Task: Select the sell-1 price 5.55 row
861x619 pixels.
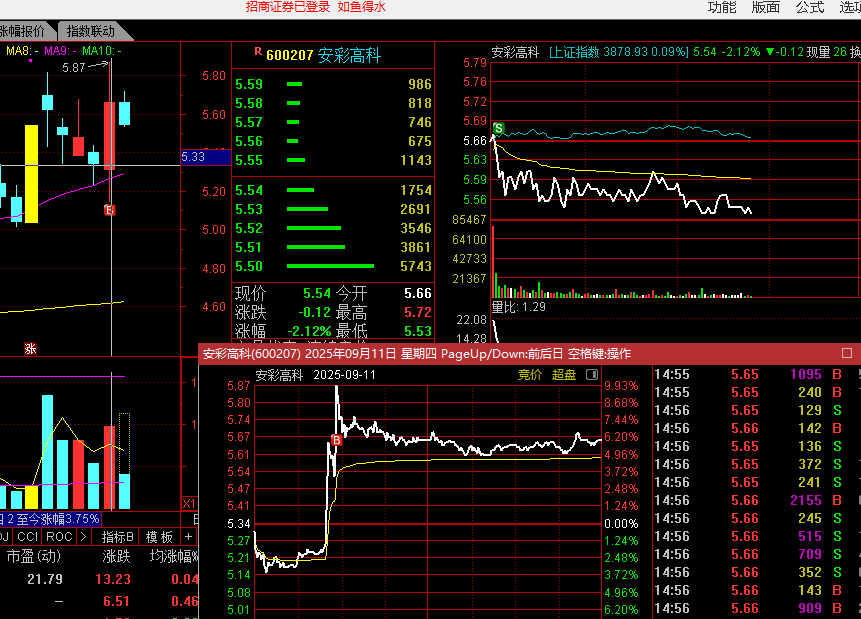Action: 333,160
